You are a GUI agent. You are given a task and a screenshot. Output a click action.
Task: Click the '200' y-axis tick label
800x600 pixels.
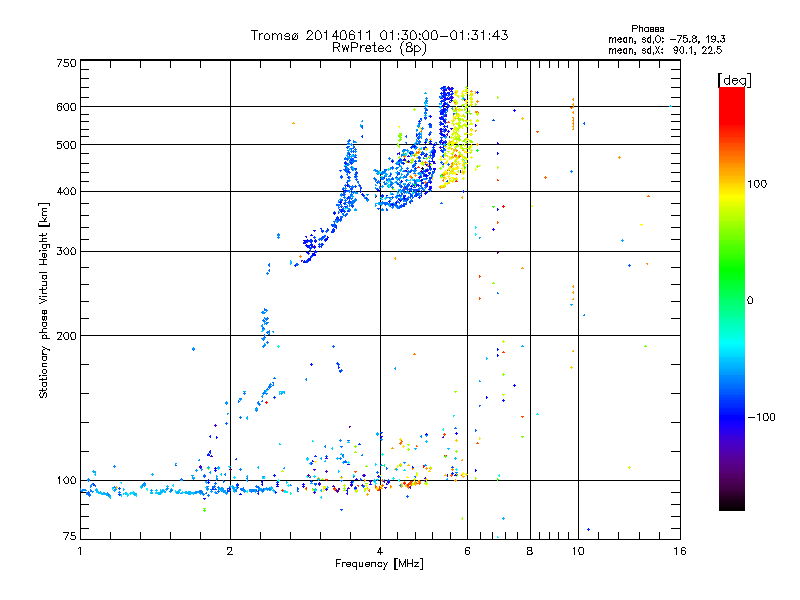[66, 336]
